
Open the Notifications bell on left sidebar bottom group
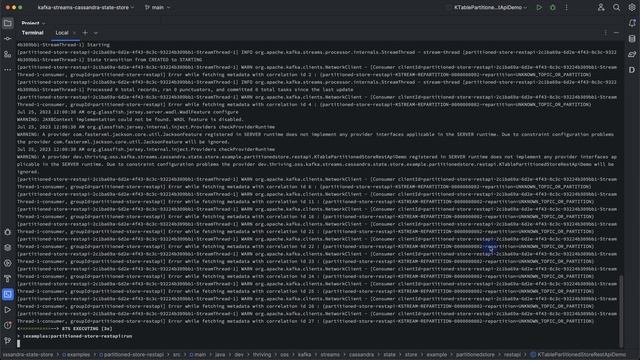8,232
